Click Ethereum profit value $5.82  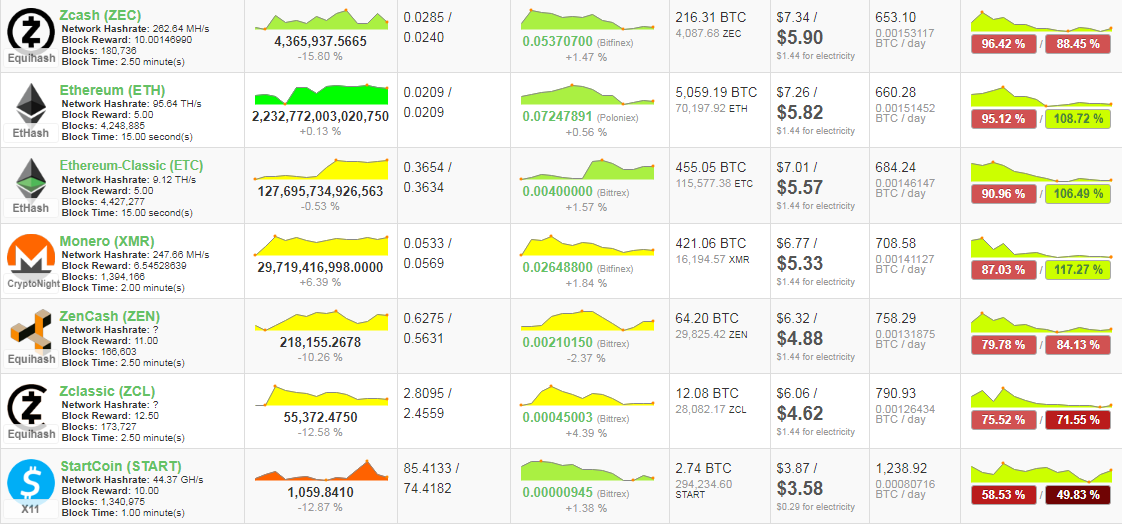(799, 112)
